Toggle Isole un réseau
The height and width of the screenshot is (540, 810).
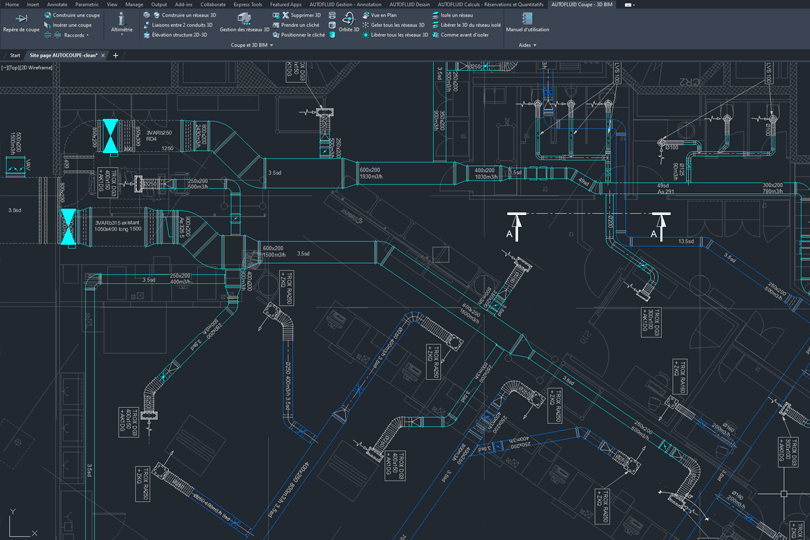click(455, 15)
